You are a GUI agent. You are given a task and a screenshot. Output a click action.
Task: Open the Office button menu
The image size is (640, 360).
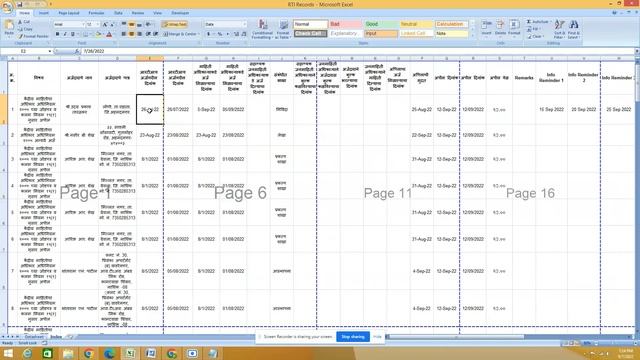(x=7, y=7)
